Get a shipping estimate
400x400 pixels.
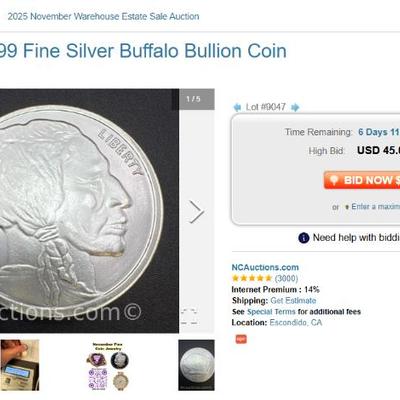(293, 300)
